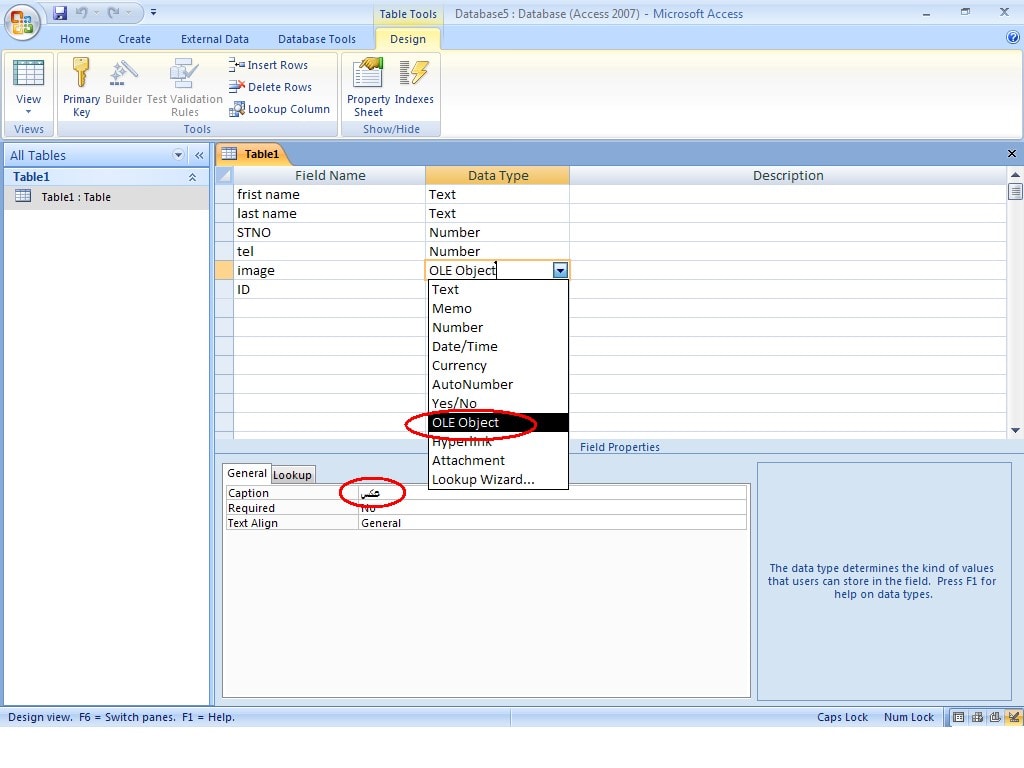The height and width of the screenshot is (768, 1024).
Task: Switch to PivotTable View from status bar
Action: [x=977, y=717]
